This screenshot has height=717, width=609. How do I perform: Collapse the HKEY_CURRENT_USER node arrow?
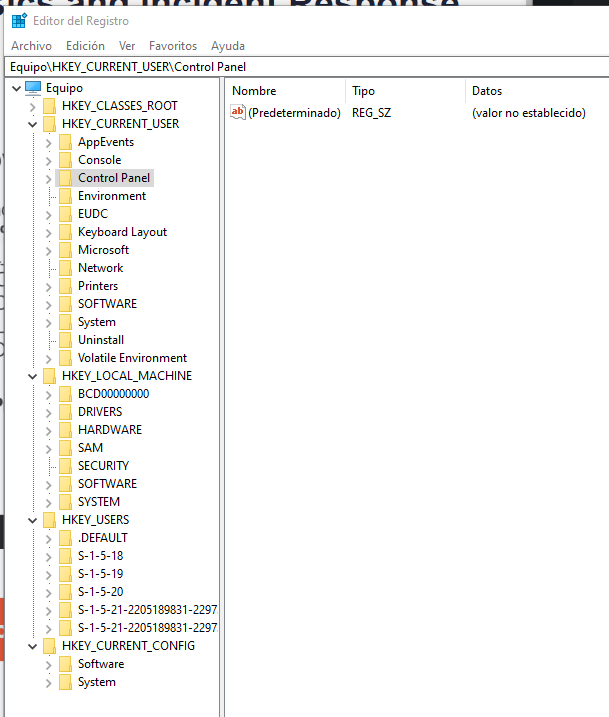(32, 124)
